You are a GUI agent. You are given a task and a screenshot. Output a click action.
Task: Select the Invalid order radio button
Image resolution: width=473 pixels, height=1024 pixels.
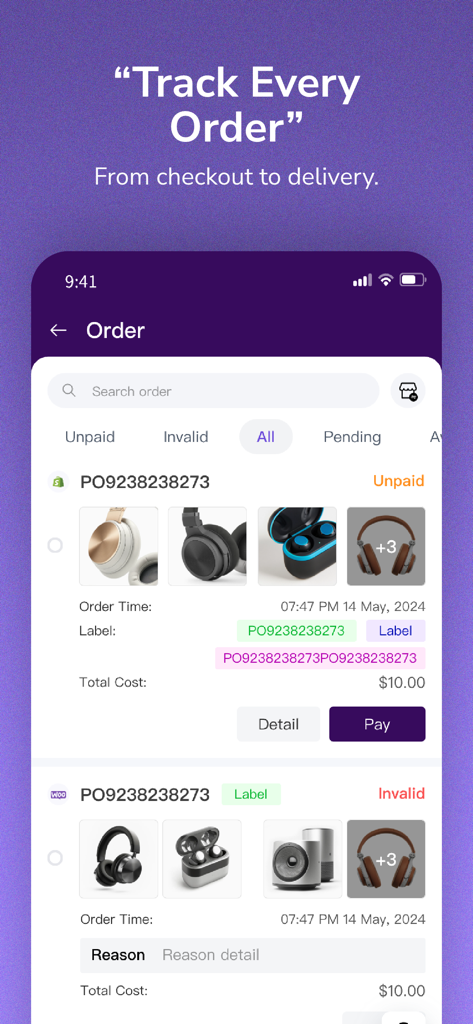56,857
